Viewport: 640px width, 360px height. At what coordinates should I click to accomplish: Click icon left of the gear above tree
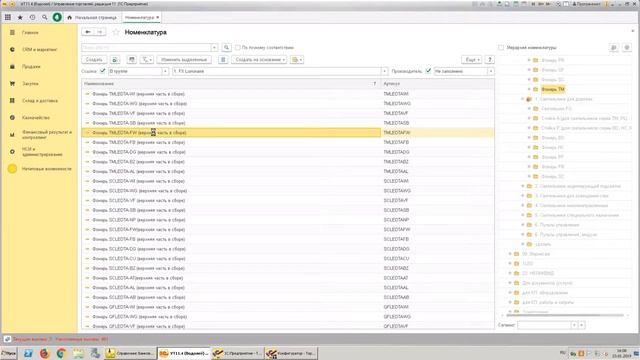tap(614, 48)
